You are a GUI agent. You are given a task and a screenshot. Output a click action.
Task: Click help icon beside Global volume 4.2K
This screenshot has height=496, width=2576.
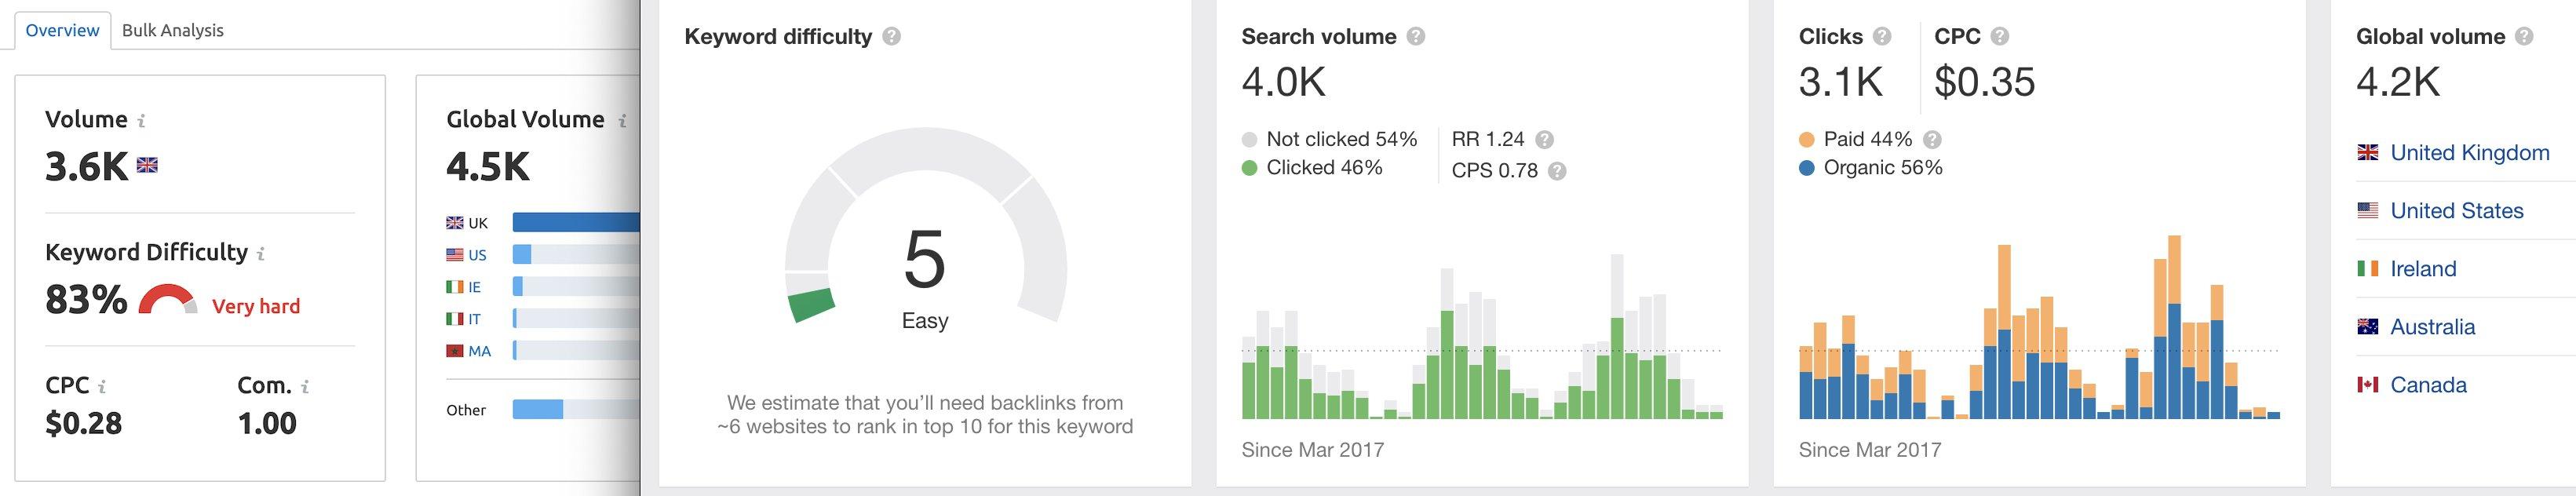point(2524,37)
